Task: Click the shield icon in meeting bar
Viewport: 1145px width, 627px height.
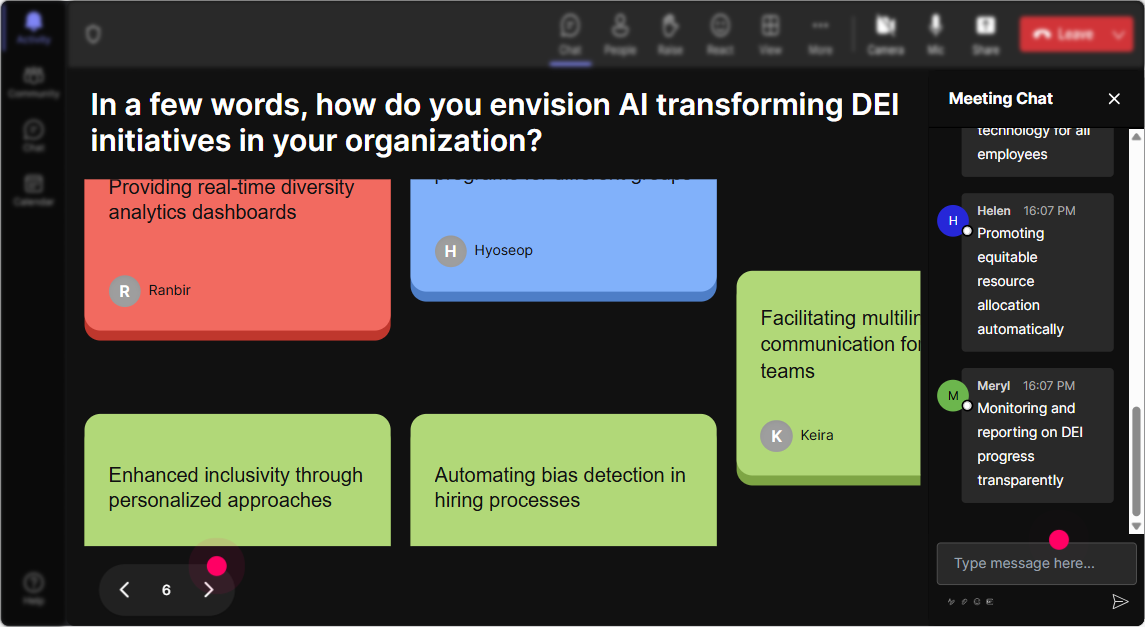Action: pyautogui.click(x=93, y=34)
